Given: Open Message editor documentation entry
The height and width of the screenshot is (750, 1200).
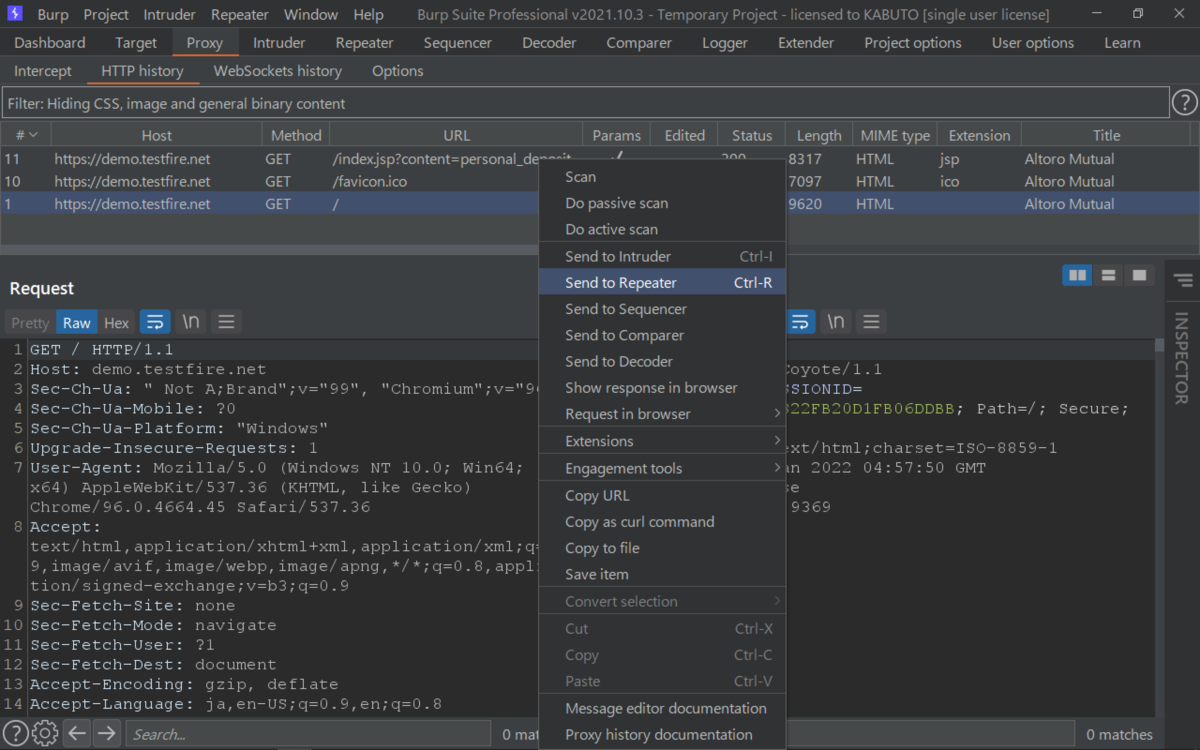Looking at the screenshot, I should pyautogui.click(x=662, y=708).
